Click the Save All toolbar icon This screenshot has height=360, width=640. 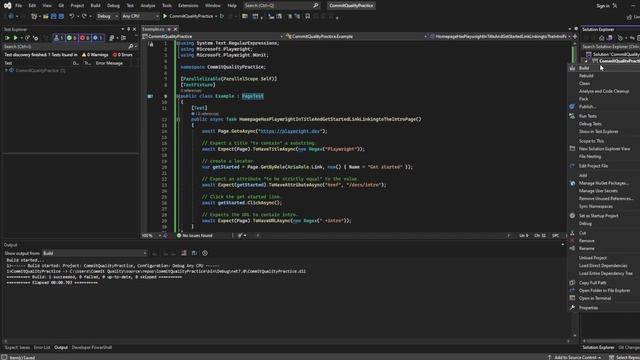(x=61, y=16)
